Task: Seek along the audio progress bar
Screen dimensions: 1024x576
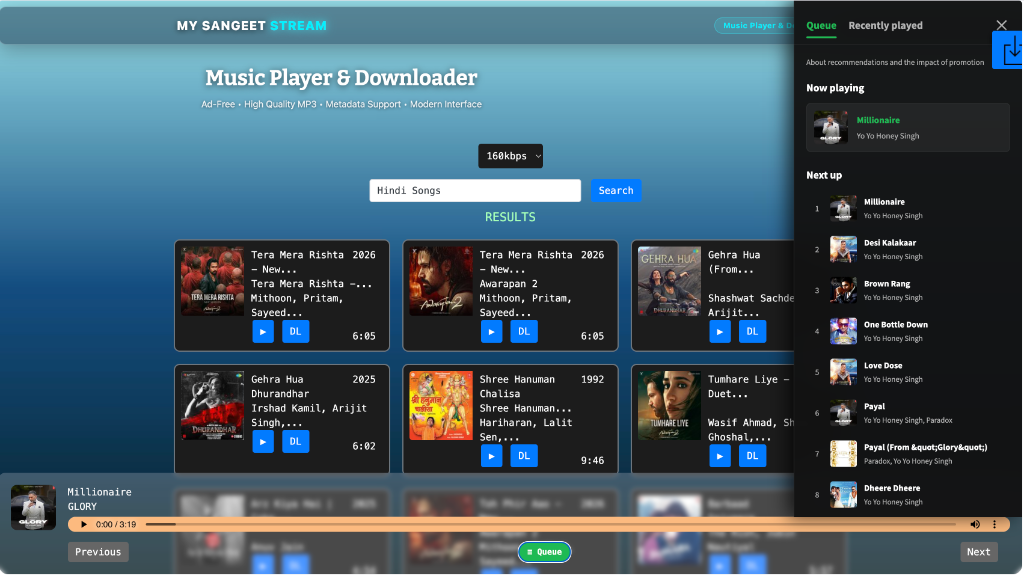Action: pyautogui.click(x=551, y=524)
